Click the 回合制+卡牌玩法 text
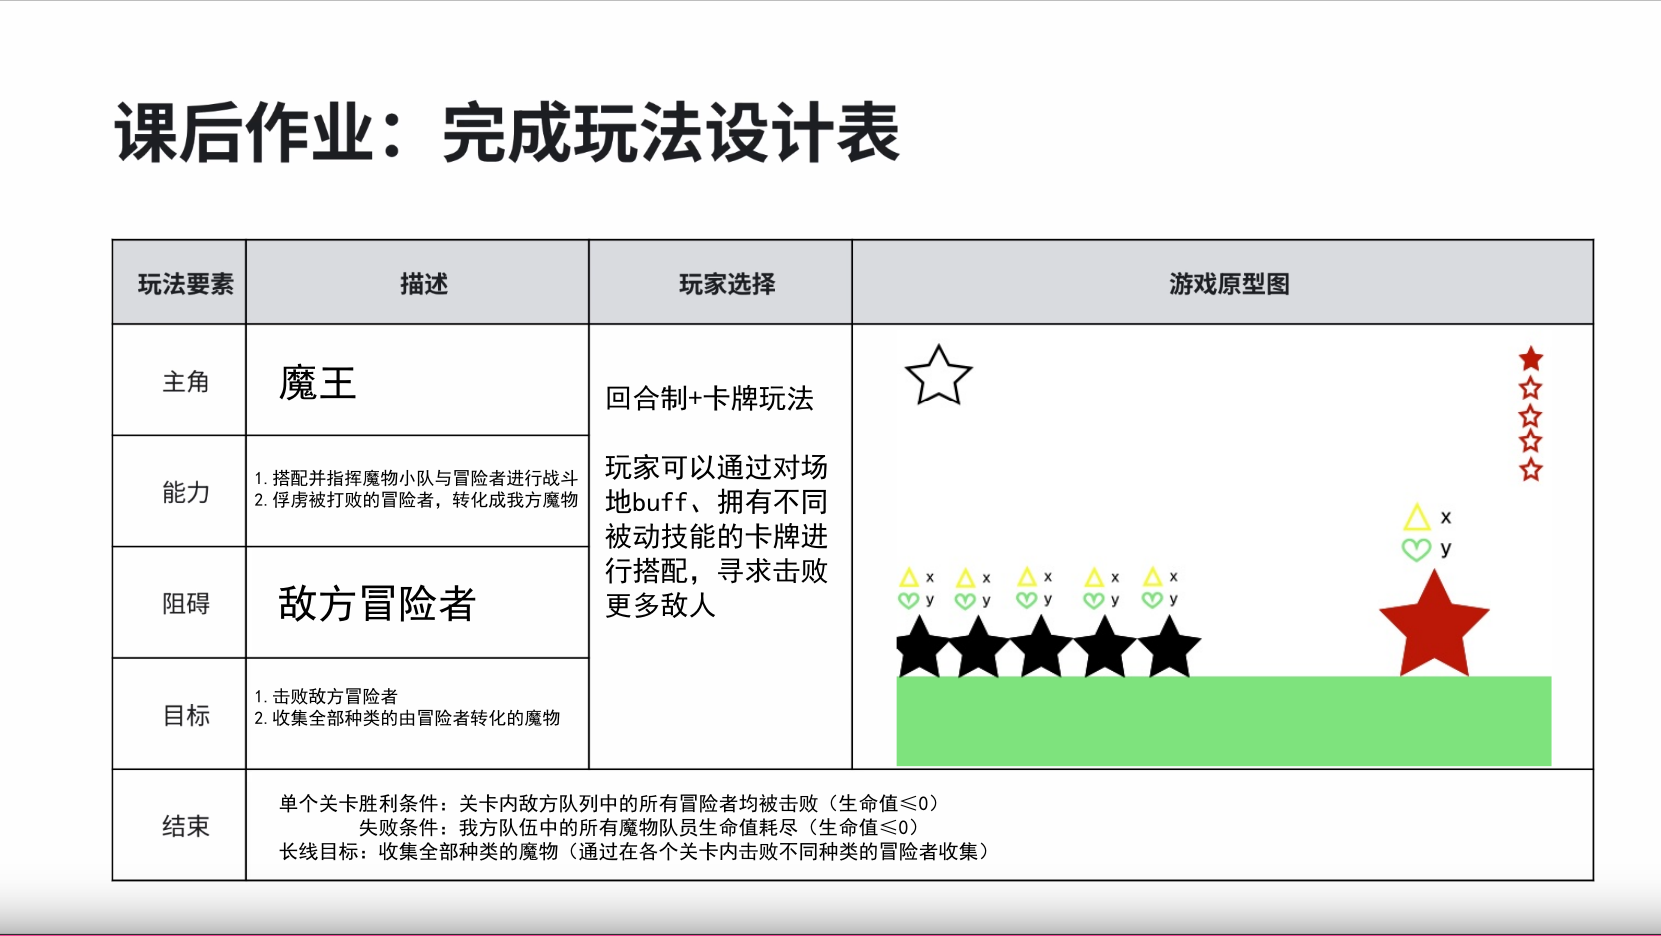This screenshot has width=1661, height=936. coord(709,399)
